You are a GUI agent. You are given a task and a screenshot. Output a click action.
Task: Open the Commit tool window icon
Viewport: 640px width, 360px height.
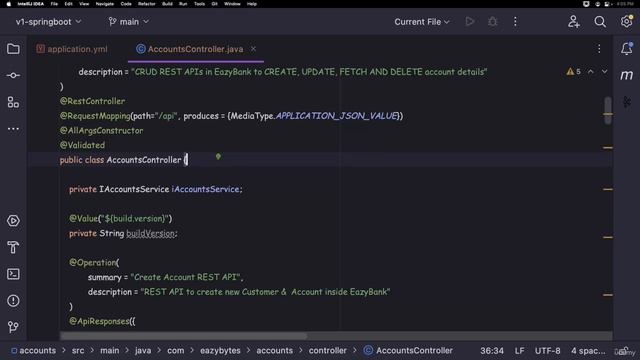[13, 76]
